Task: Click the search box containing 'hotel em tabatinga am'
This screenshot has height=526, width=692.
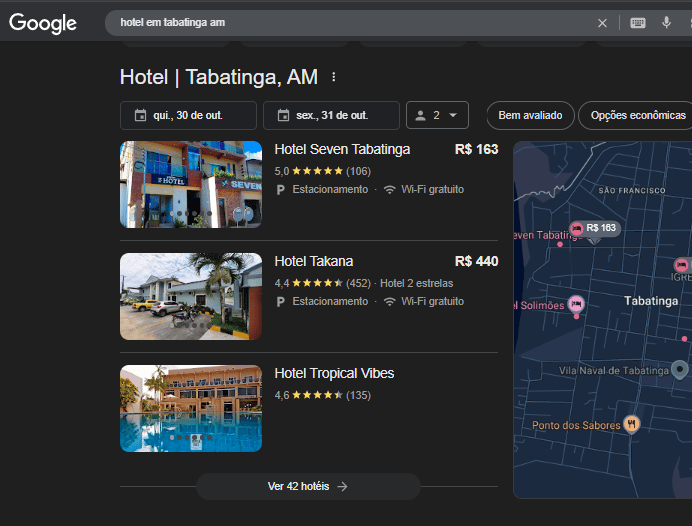Action: click(x=353, y=23)
